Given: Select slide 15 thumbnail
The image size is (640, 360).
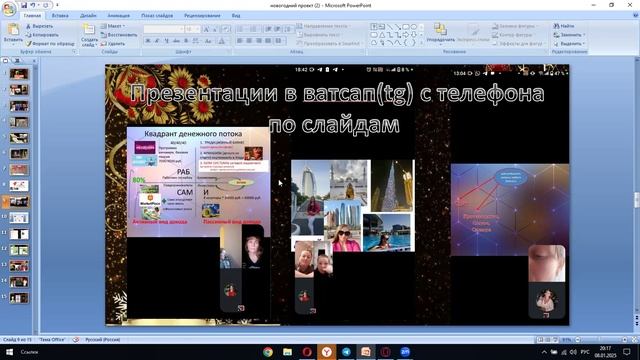Looking at the screenshot, I should pos(19,298).
